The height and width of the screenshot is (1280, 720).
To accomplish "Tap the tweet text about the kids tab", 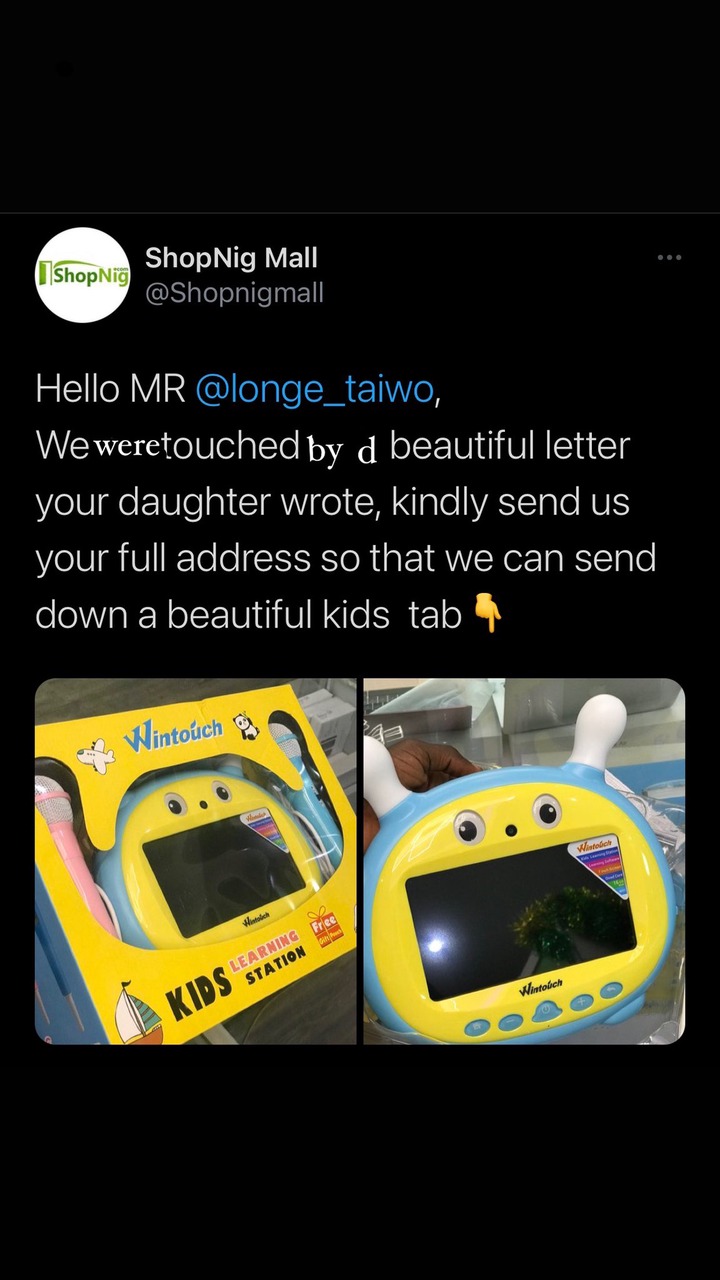I will click(x=345, y=502).
